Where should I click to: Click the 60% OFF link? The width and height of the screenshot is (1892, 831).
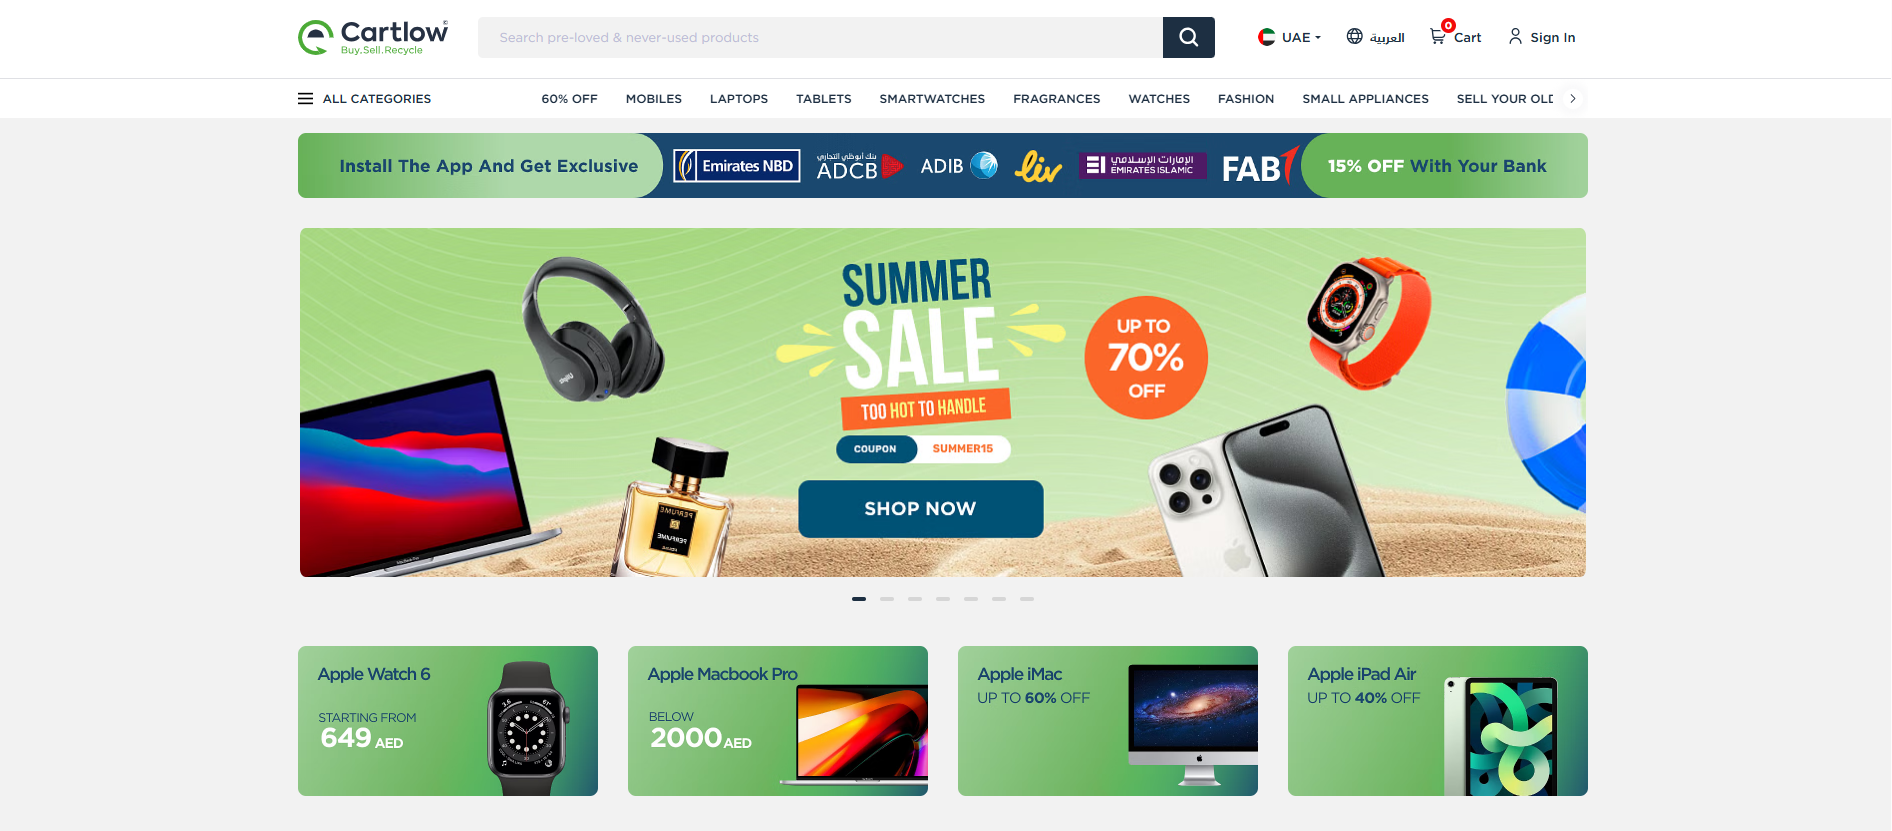[x=569, y=99]
